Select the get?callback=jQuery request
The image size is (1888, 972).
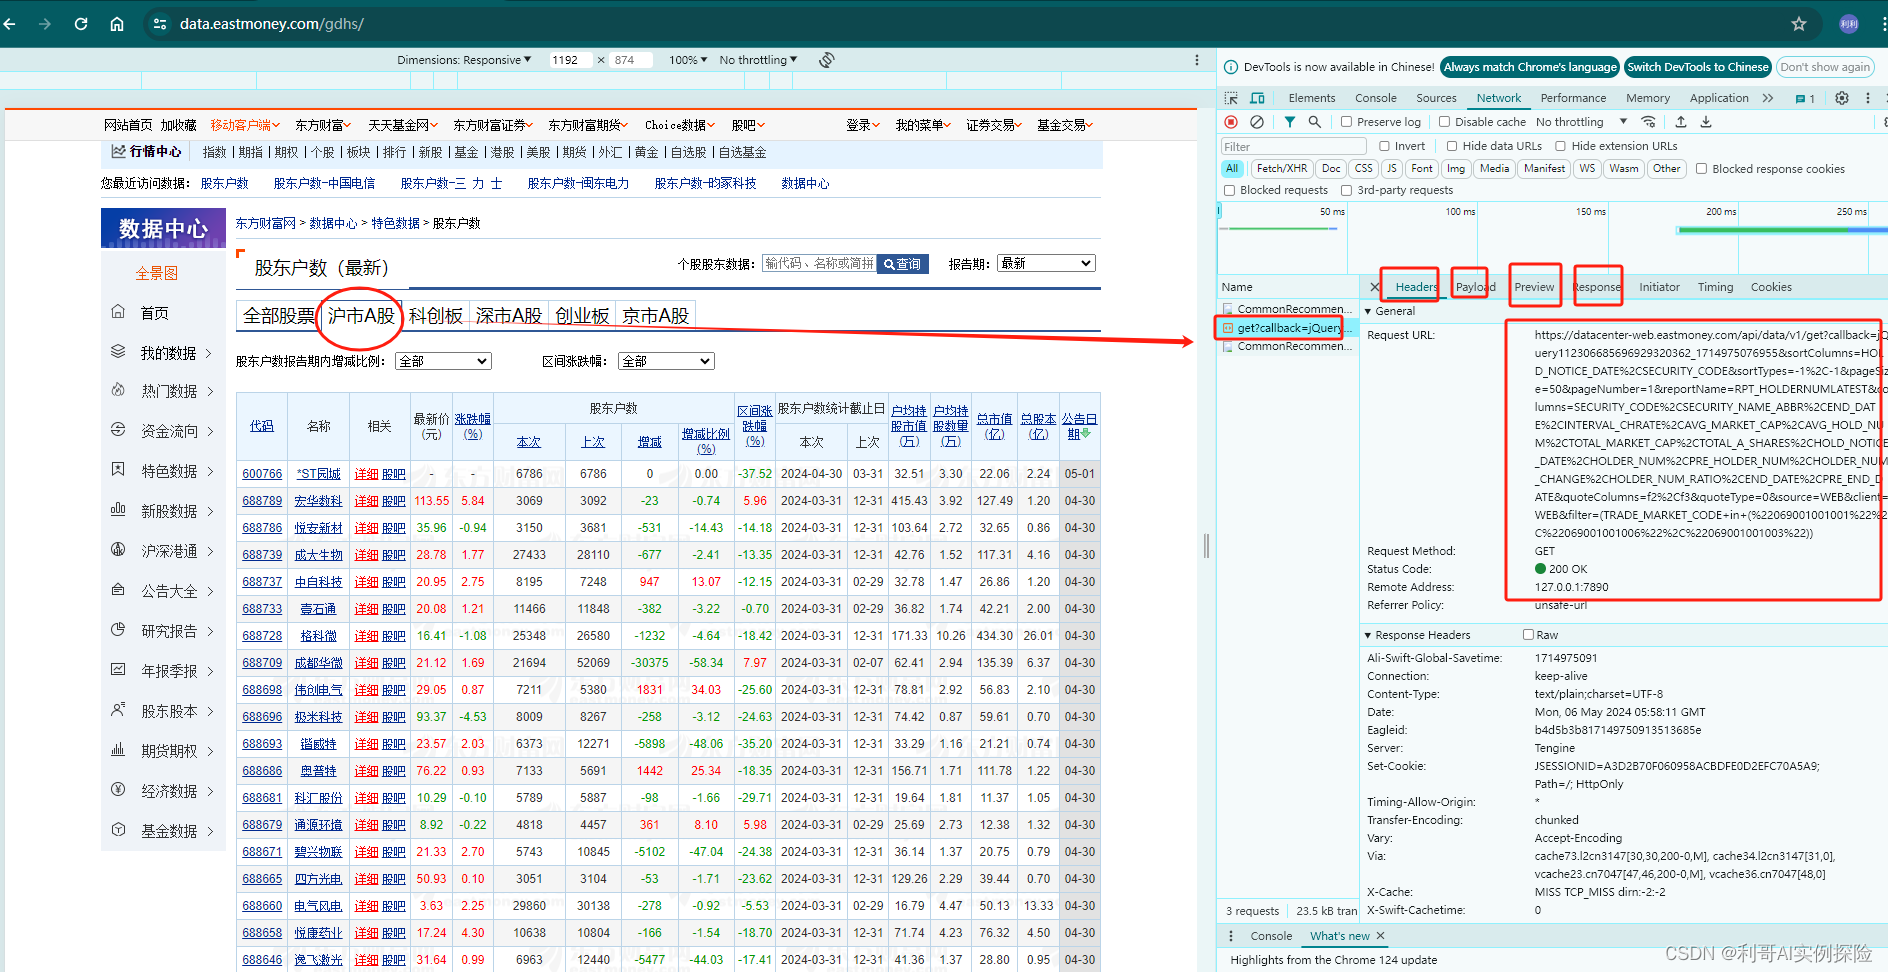coord(1288,328)
